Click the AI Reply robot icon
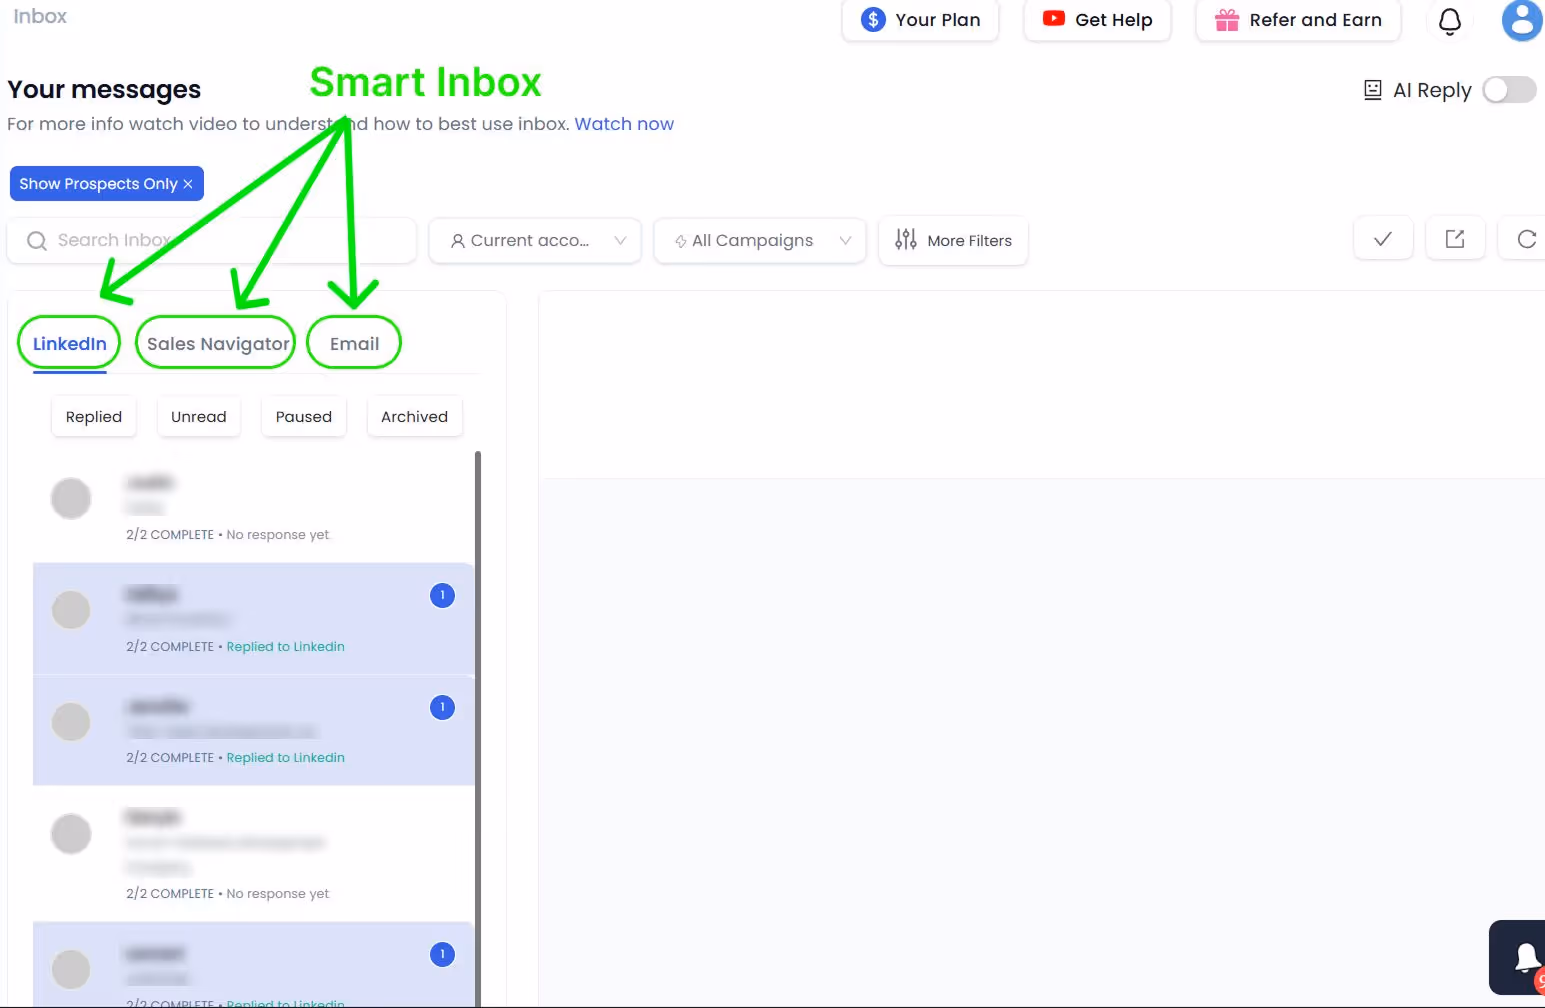 point(1372,89)
